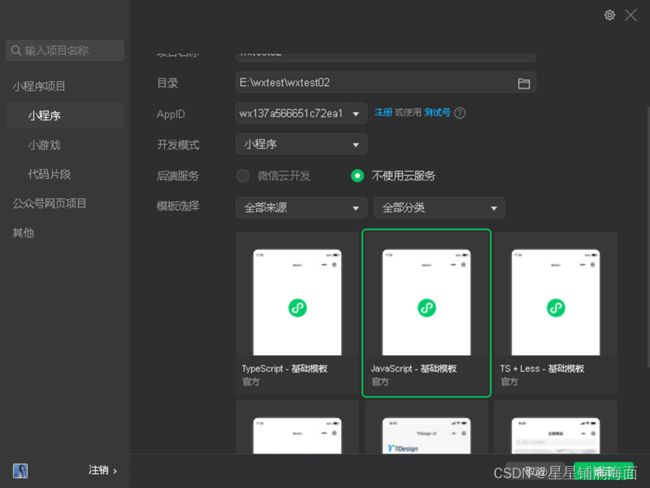This screenshot has width=650, height=488.
Task: Click the 'JavaScript - 基础模板' label text
Action: click(x=414, y=368)
